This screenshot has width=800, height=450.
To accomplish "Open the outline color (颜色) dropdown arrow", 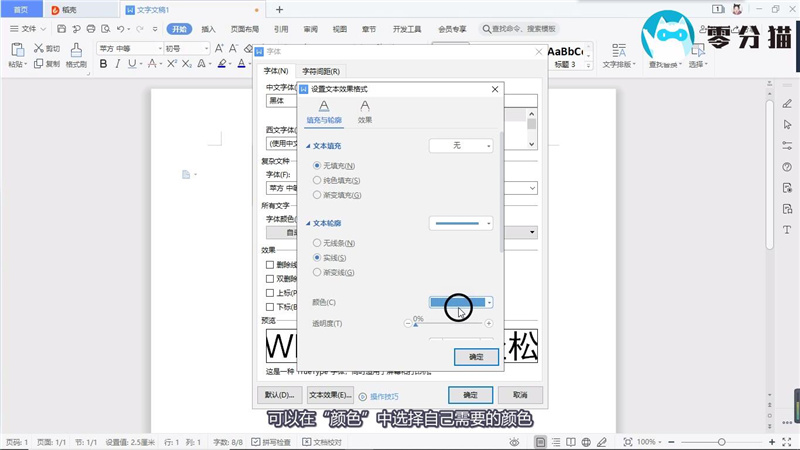I will point(490,302).
